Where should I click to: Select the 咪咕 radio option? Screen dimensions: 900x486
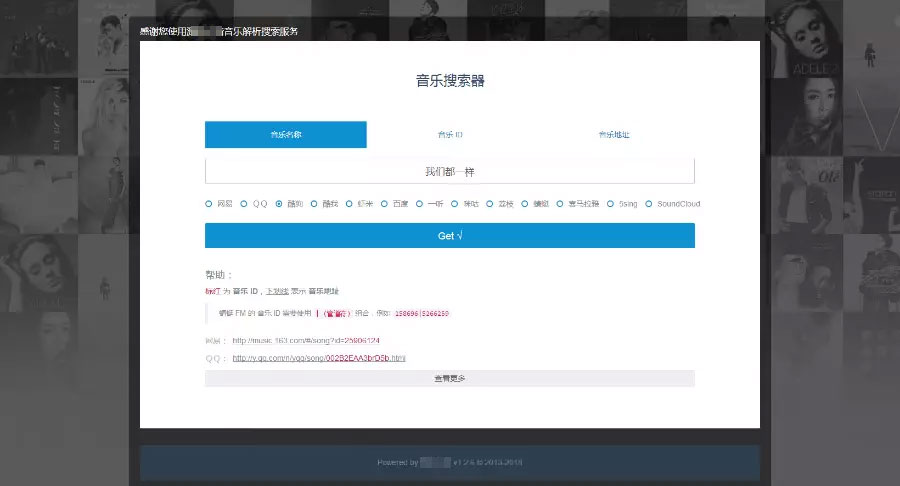pyautogui.click(x=454, y=203)
